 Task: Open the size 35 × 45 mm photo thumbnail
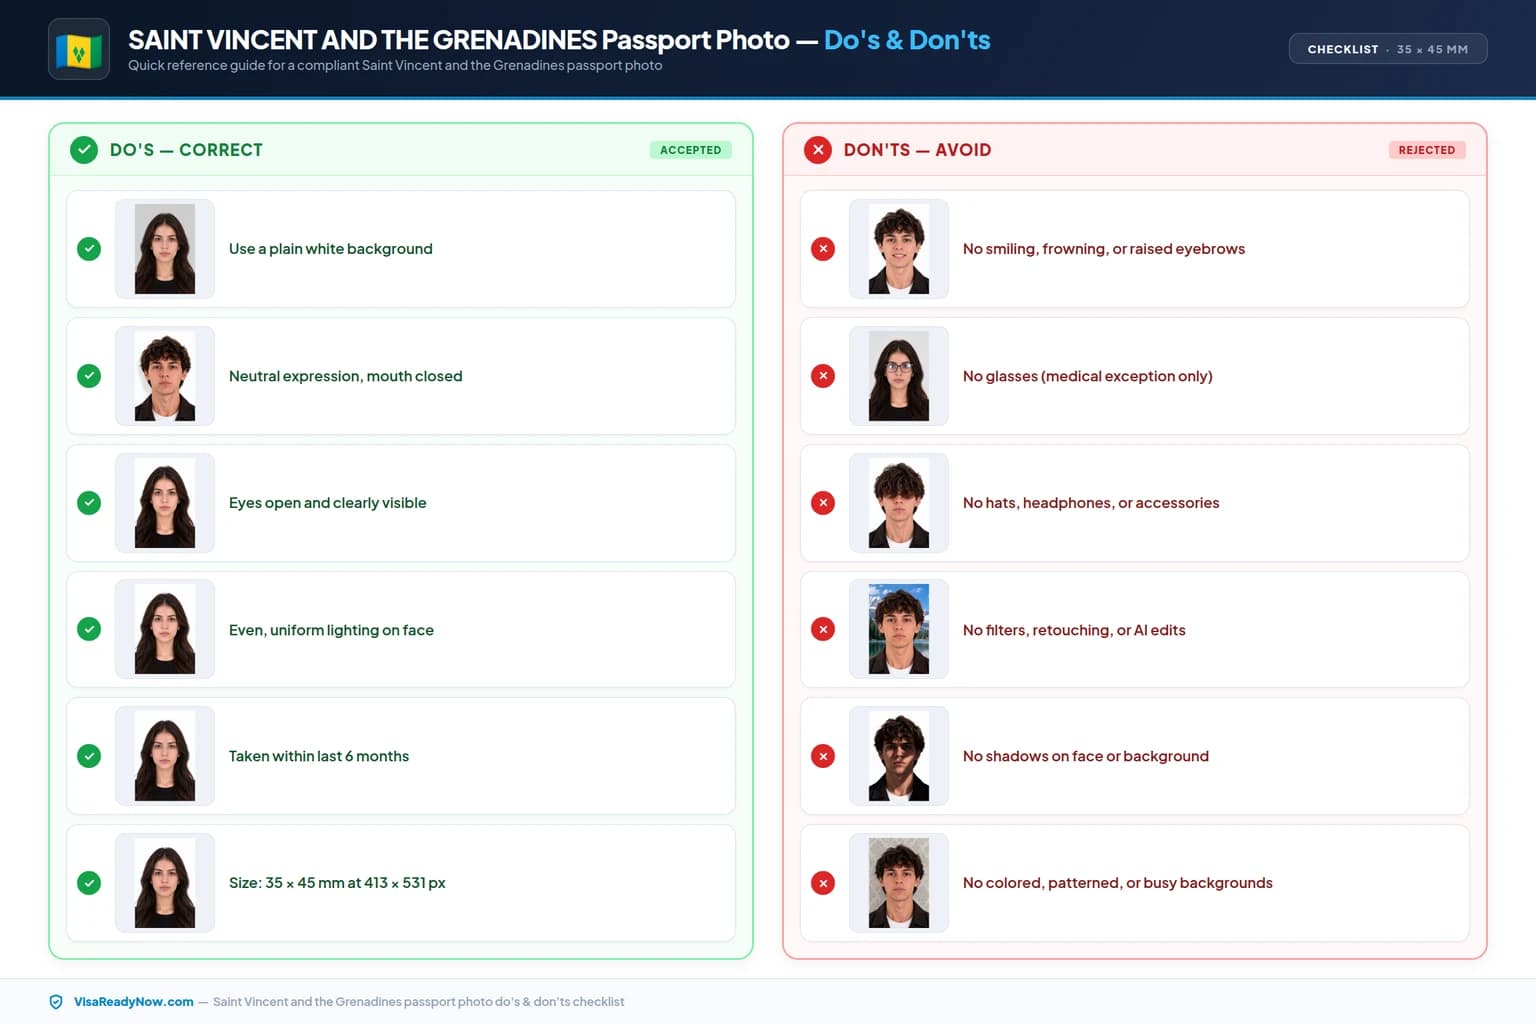point(165,883)
